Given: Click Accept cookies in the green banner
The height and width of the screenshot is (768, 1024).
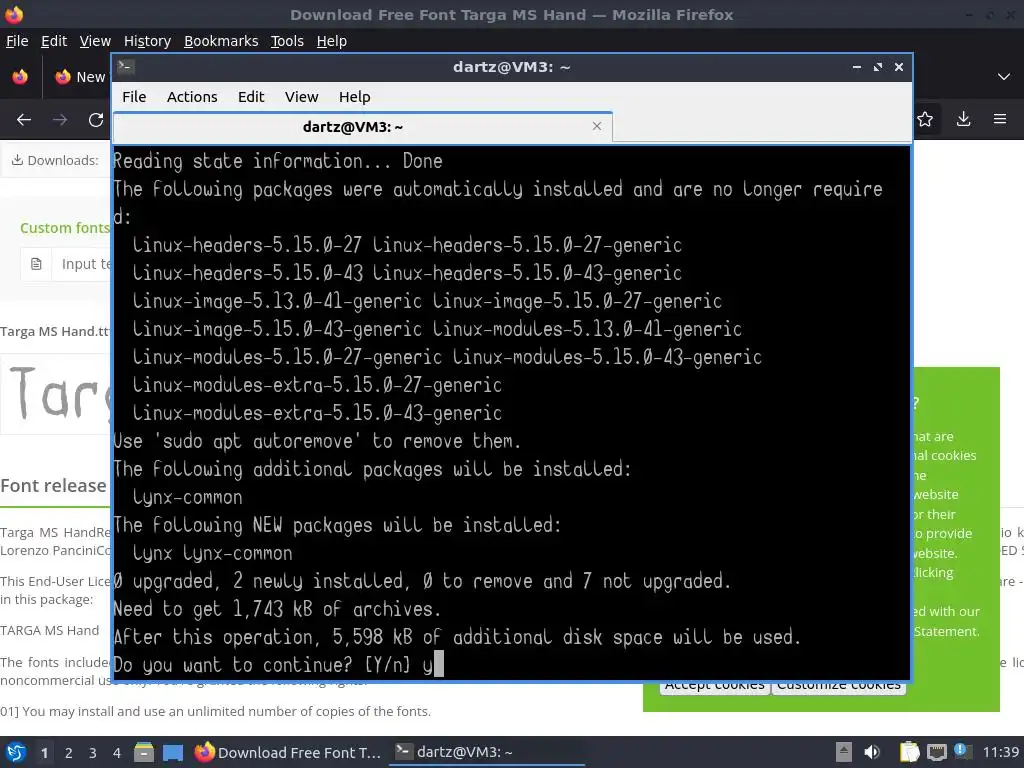Looking at the screenshot, I should [714, 686].
